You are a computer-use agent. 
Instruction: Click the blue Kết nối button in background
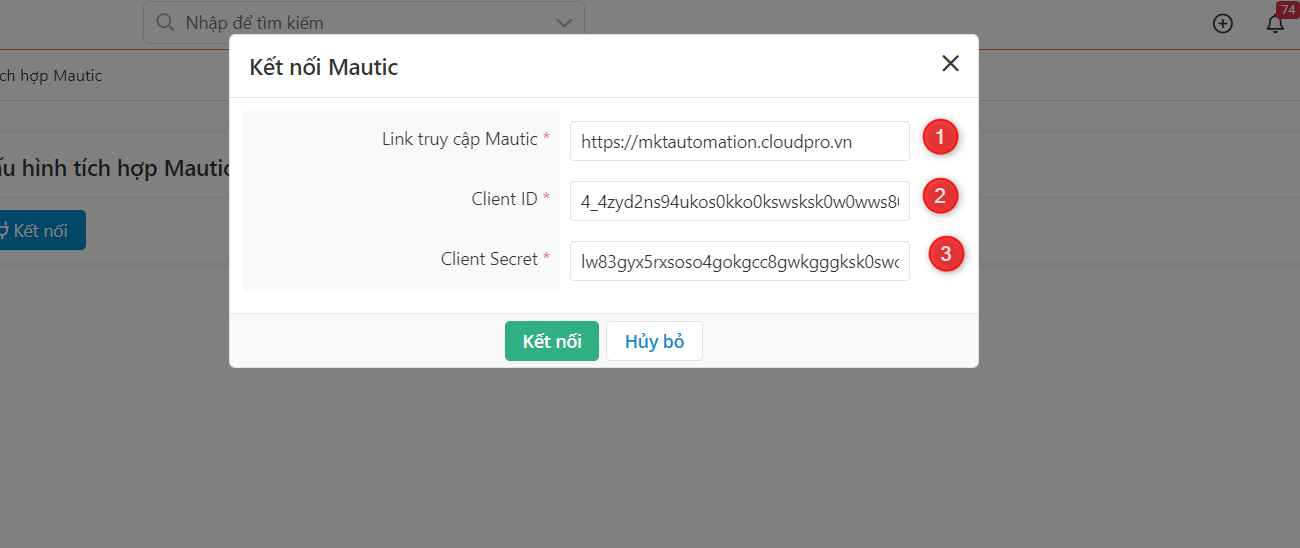coord(41,230)
